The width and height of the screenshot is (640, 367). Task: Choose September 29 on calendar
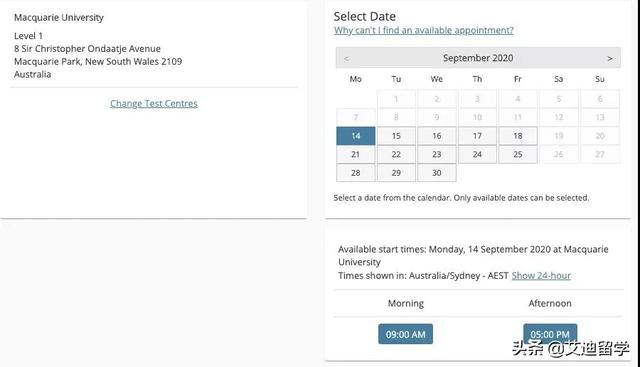click(x=396, y=173)
